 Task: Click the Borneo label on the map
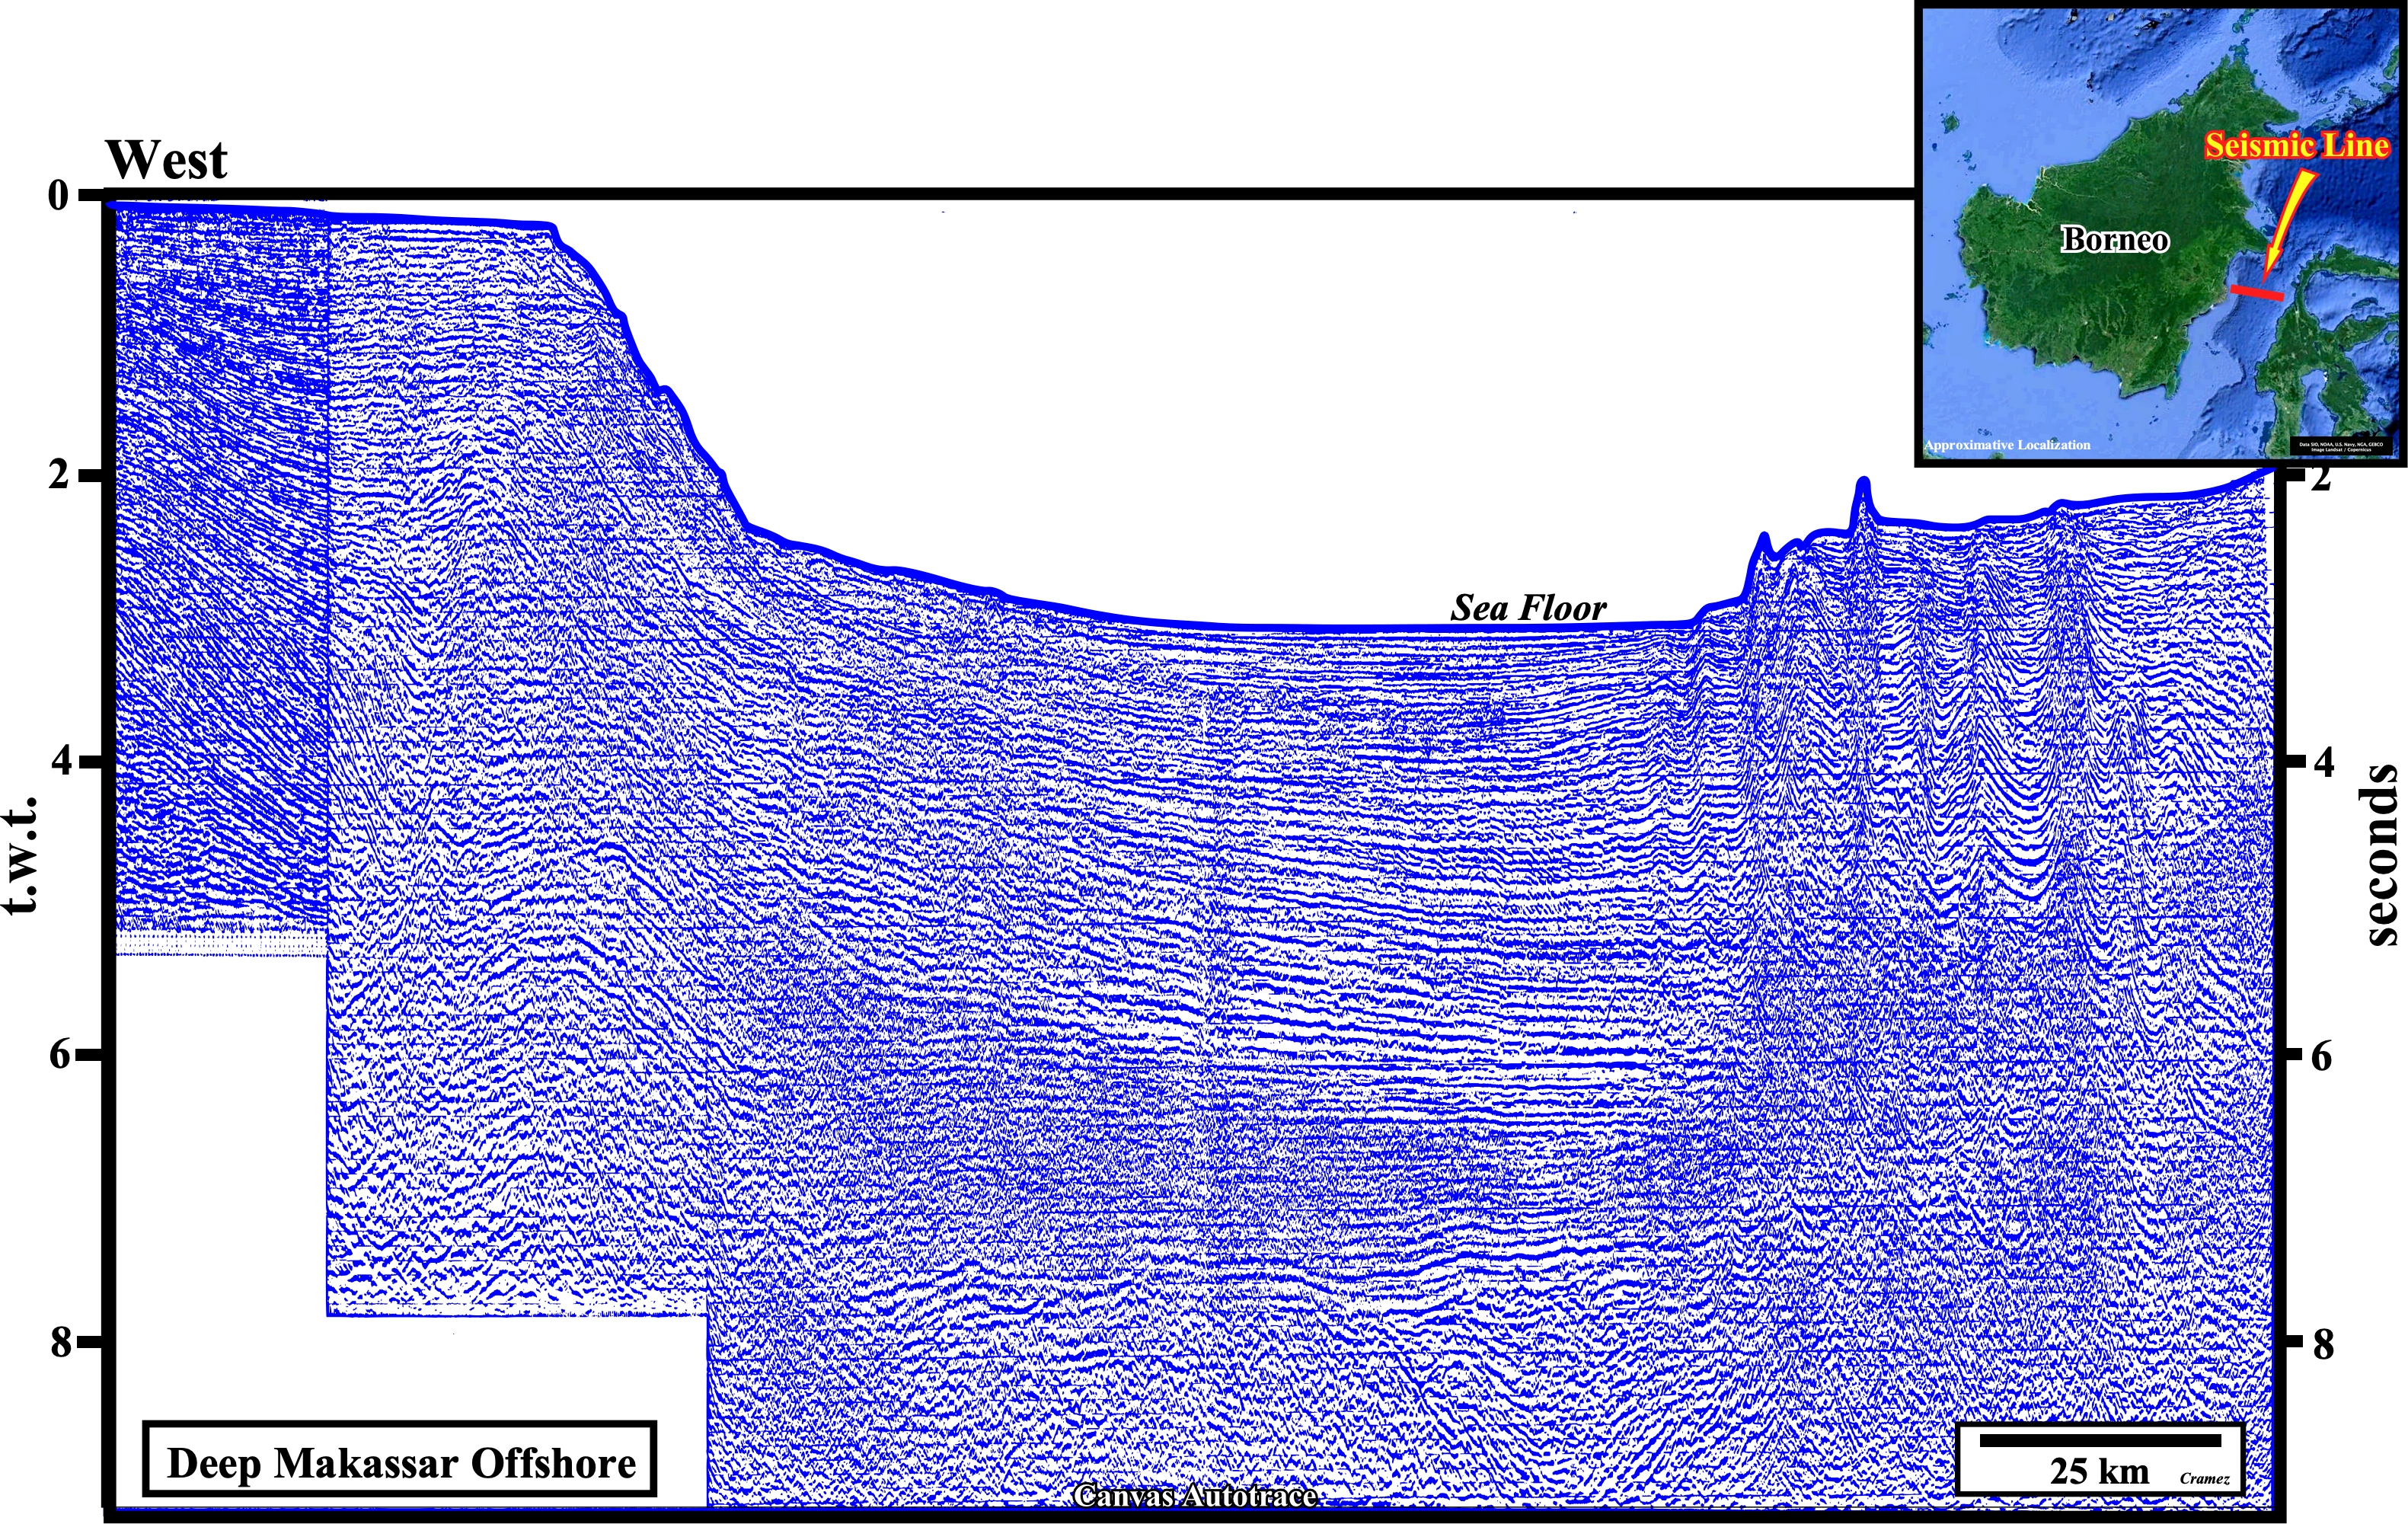pyautogui.click(x=2114, y=240)
